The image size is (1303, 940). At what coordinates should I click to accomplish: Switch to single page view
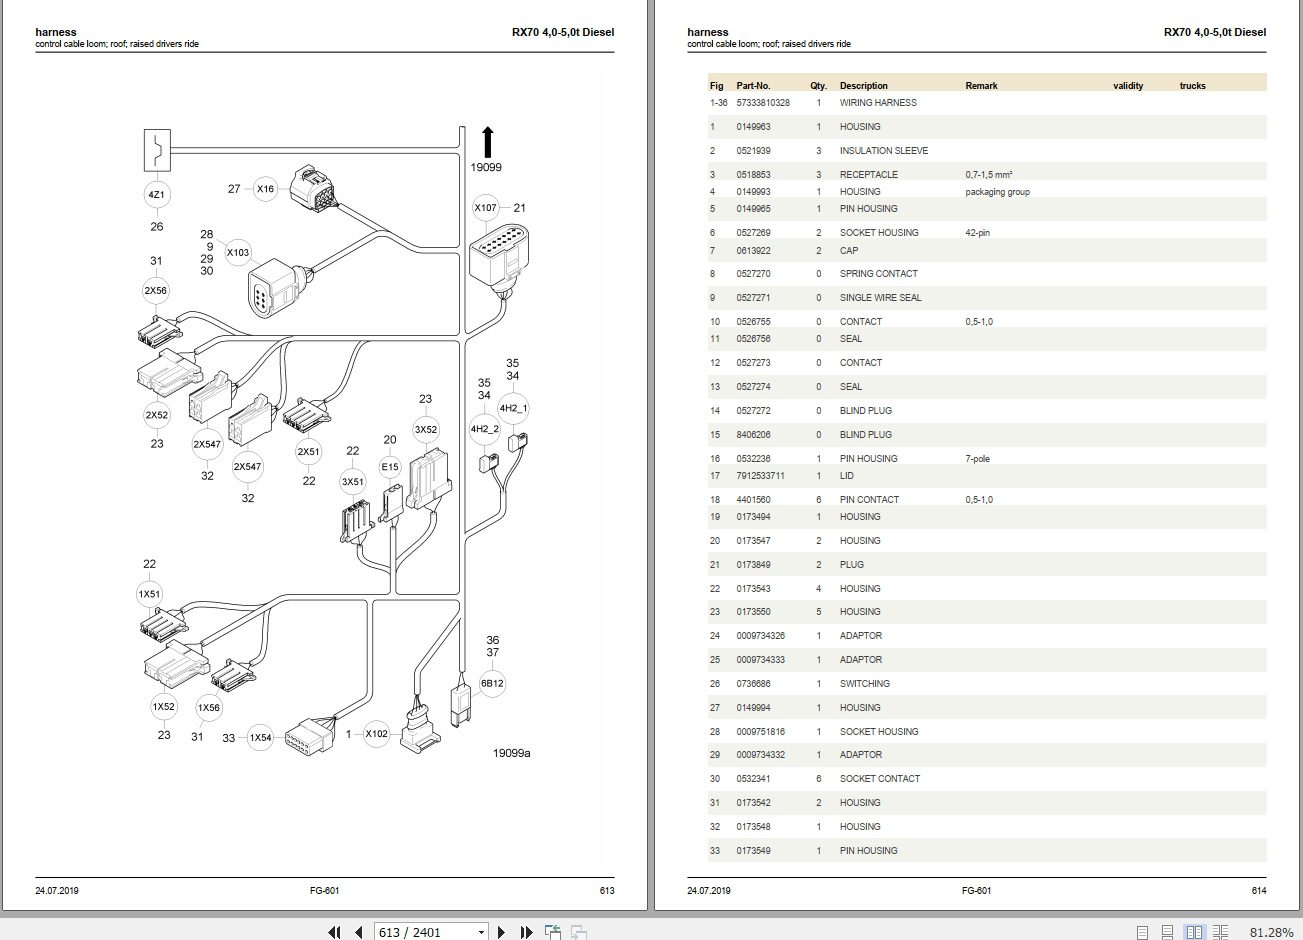coord(1143,932)
